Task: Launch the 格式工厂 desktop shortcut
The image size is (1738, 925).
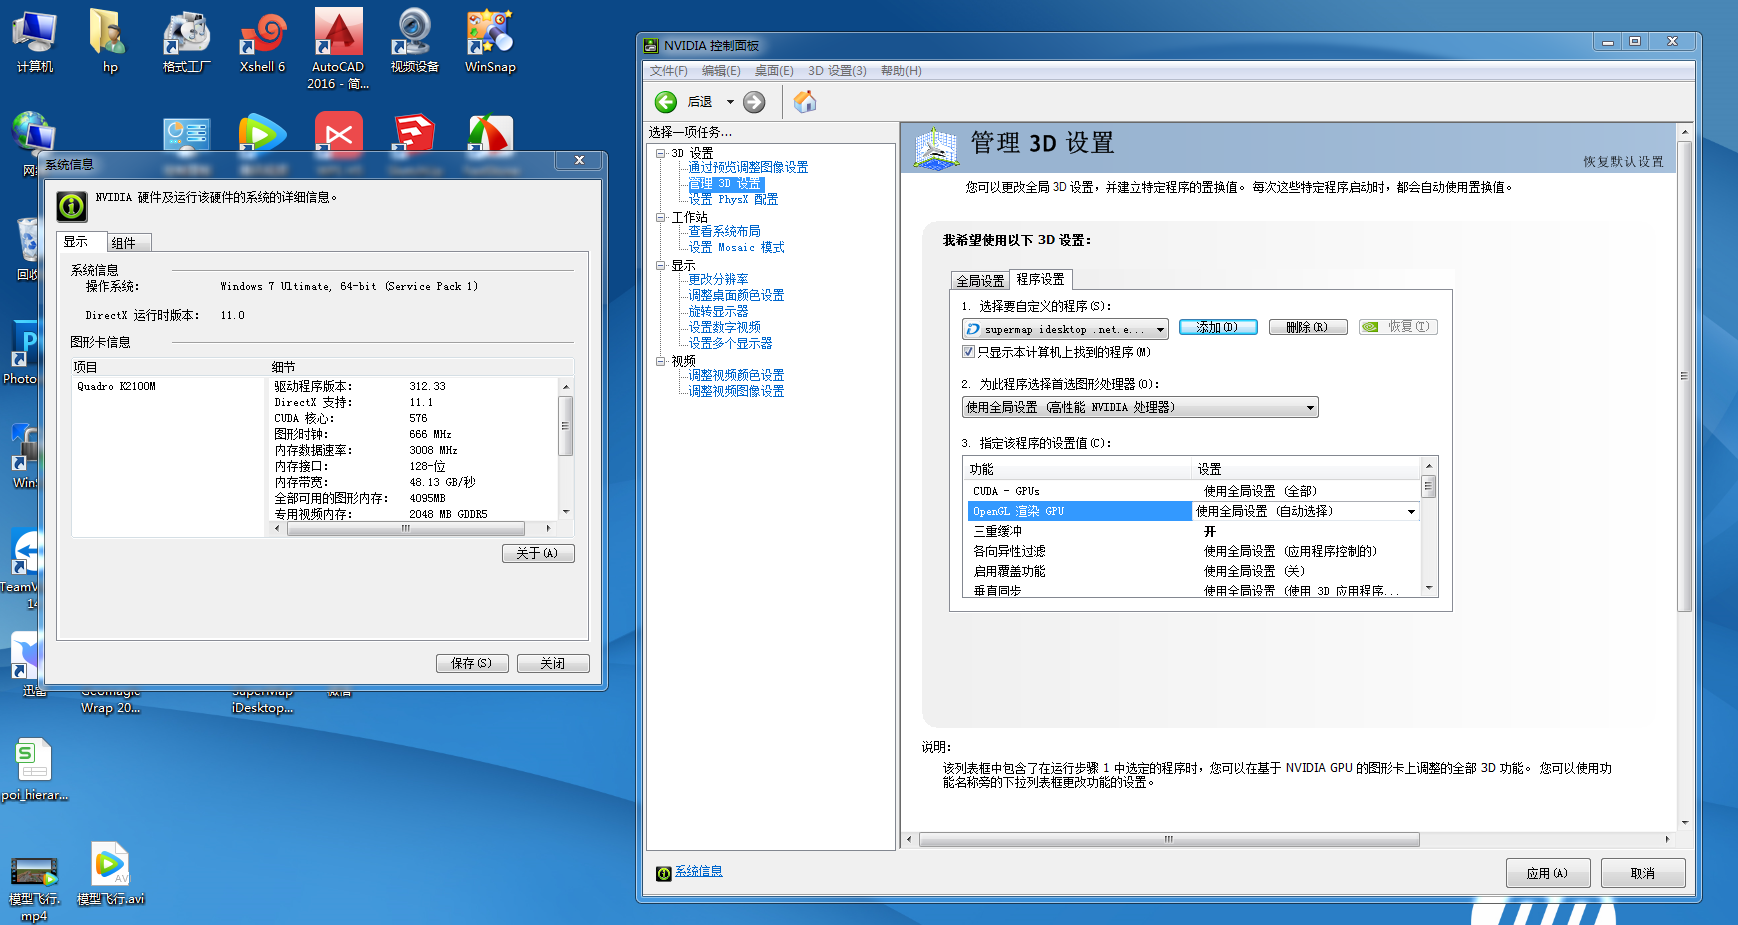Action: [186, 41]
